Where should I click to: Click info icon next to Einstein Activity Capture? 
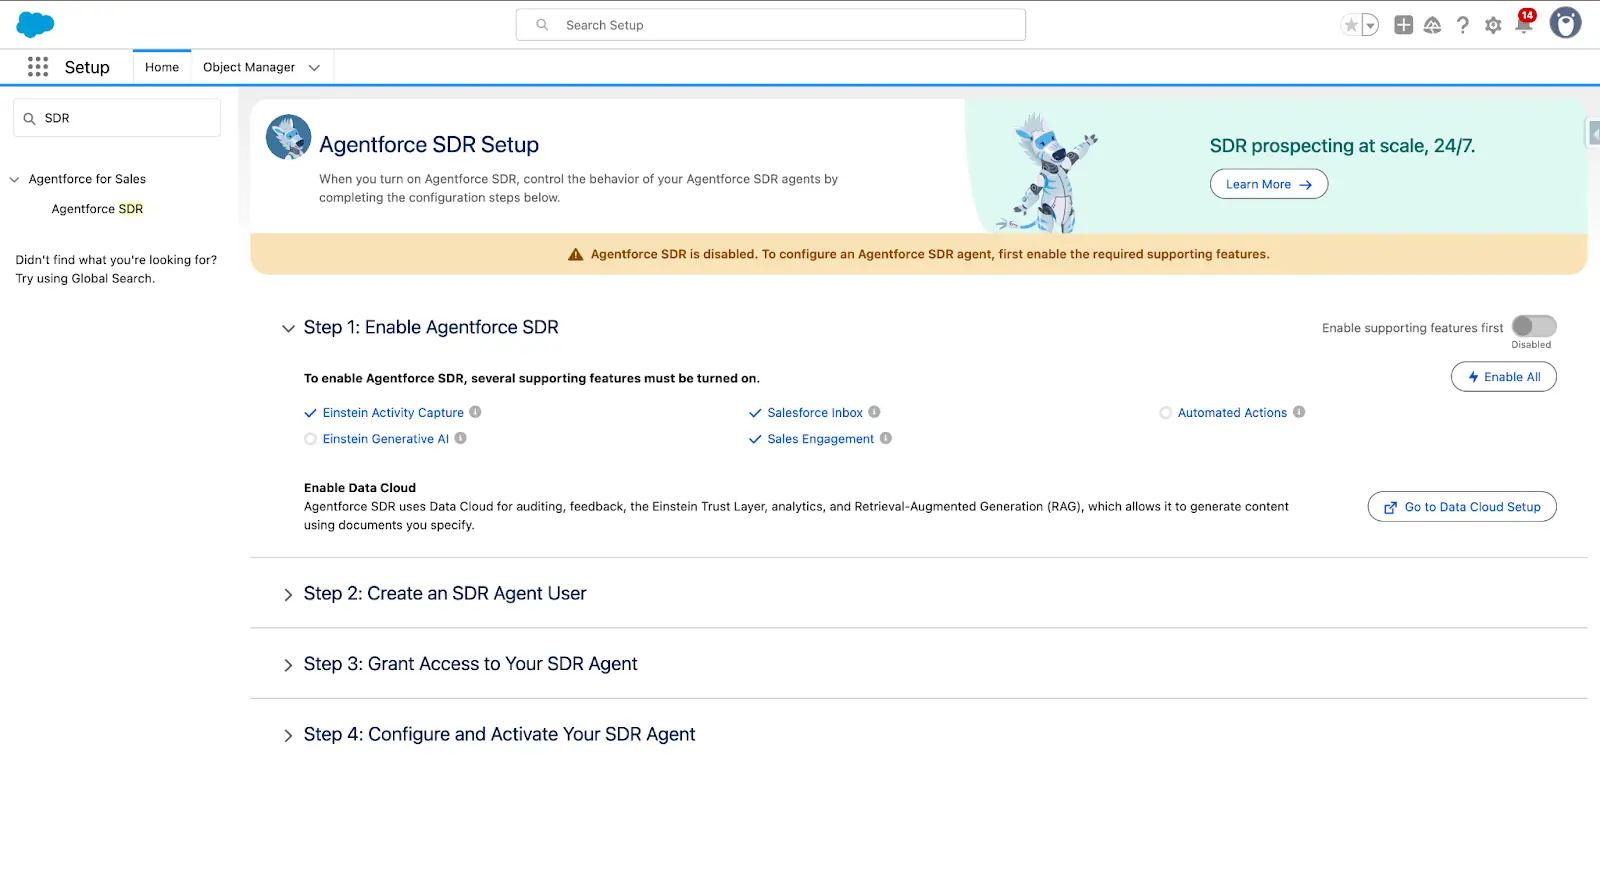(x=475, y=412)
